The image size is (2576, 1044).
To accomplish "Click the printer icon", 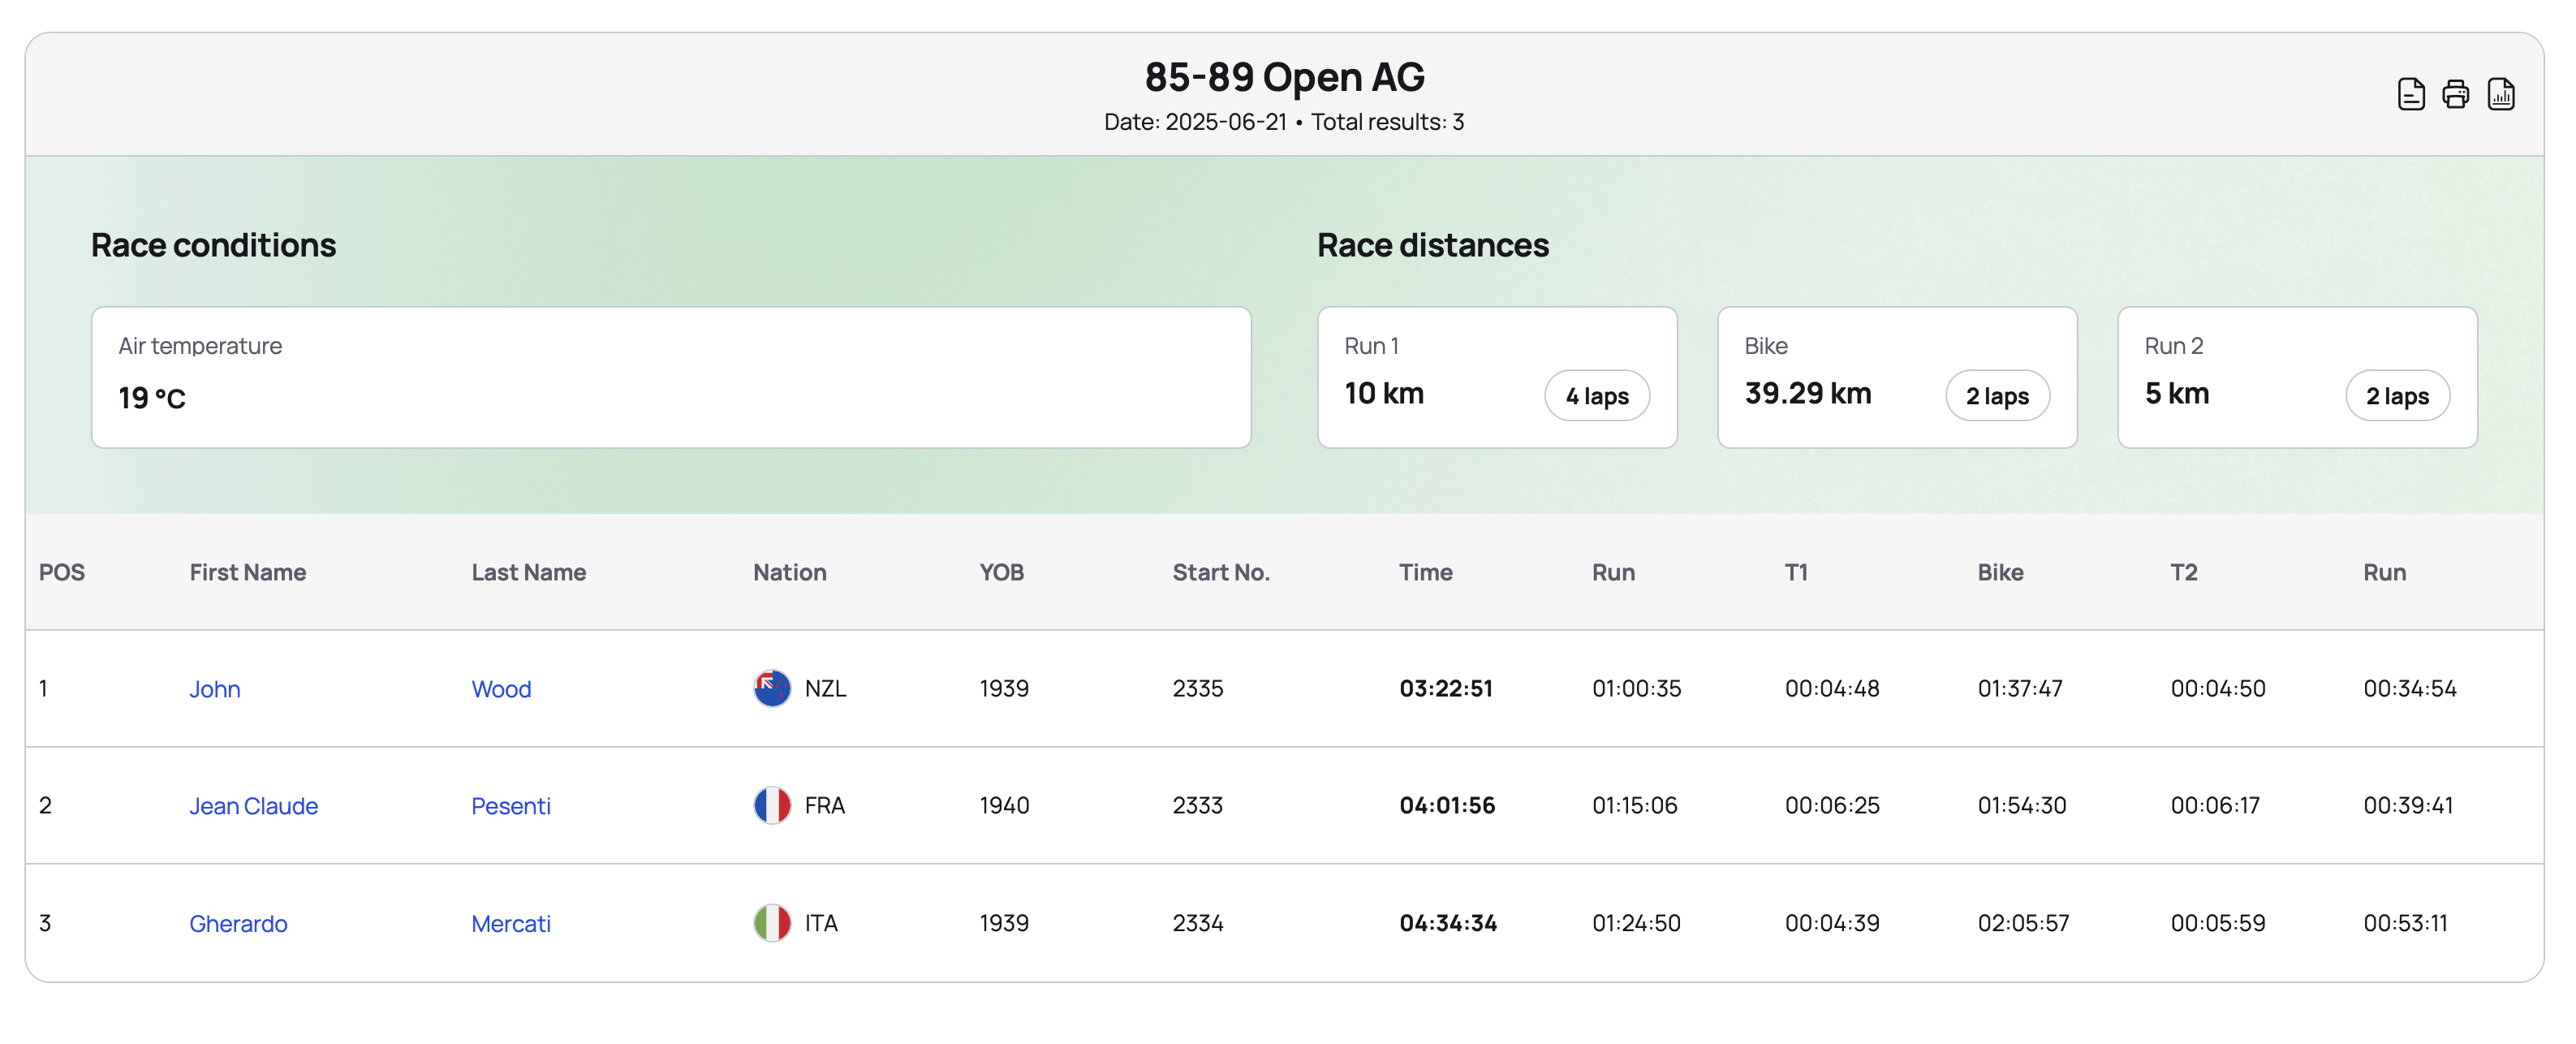I will 2455,94.
